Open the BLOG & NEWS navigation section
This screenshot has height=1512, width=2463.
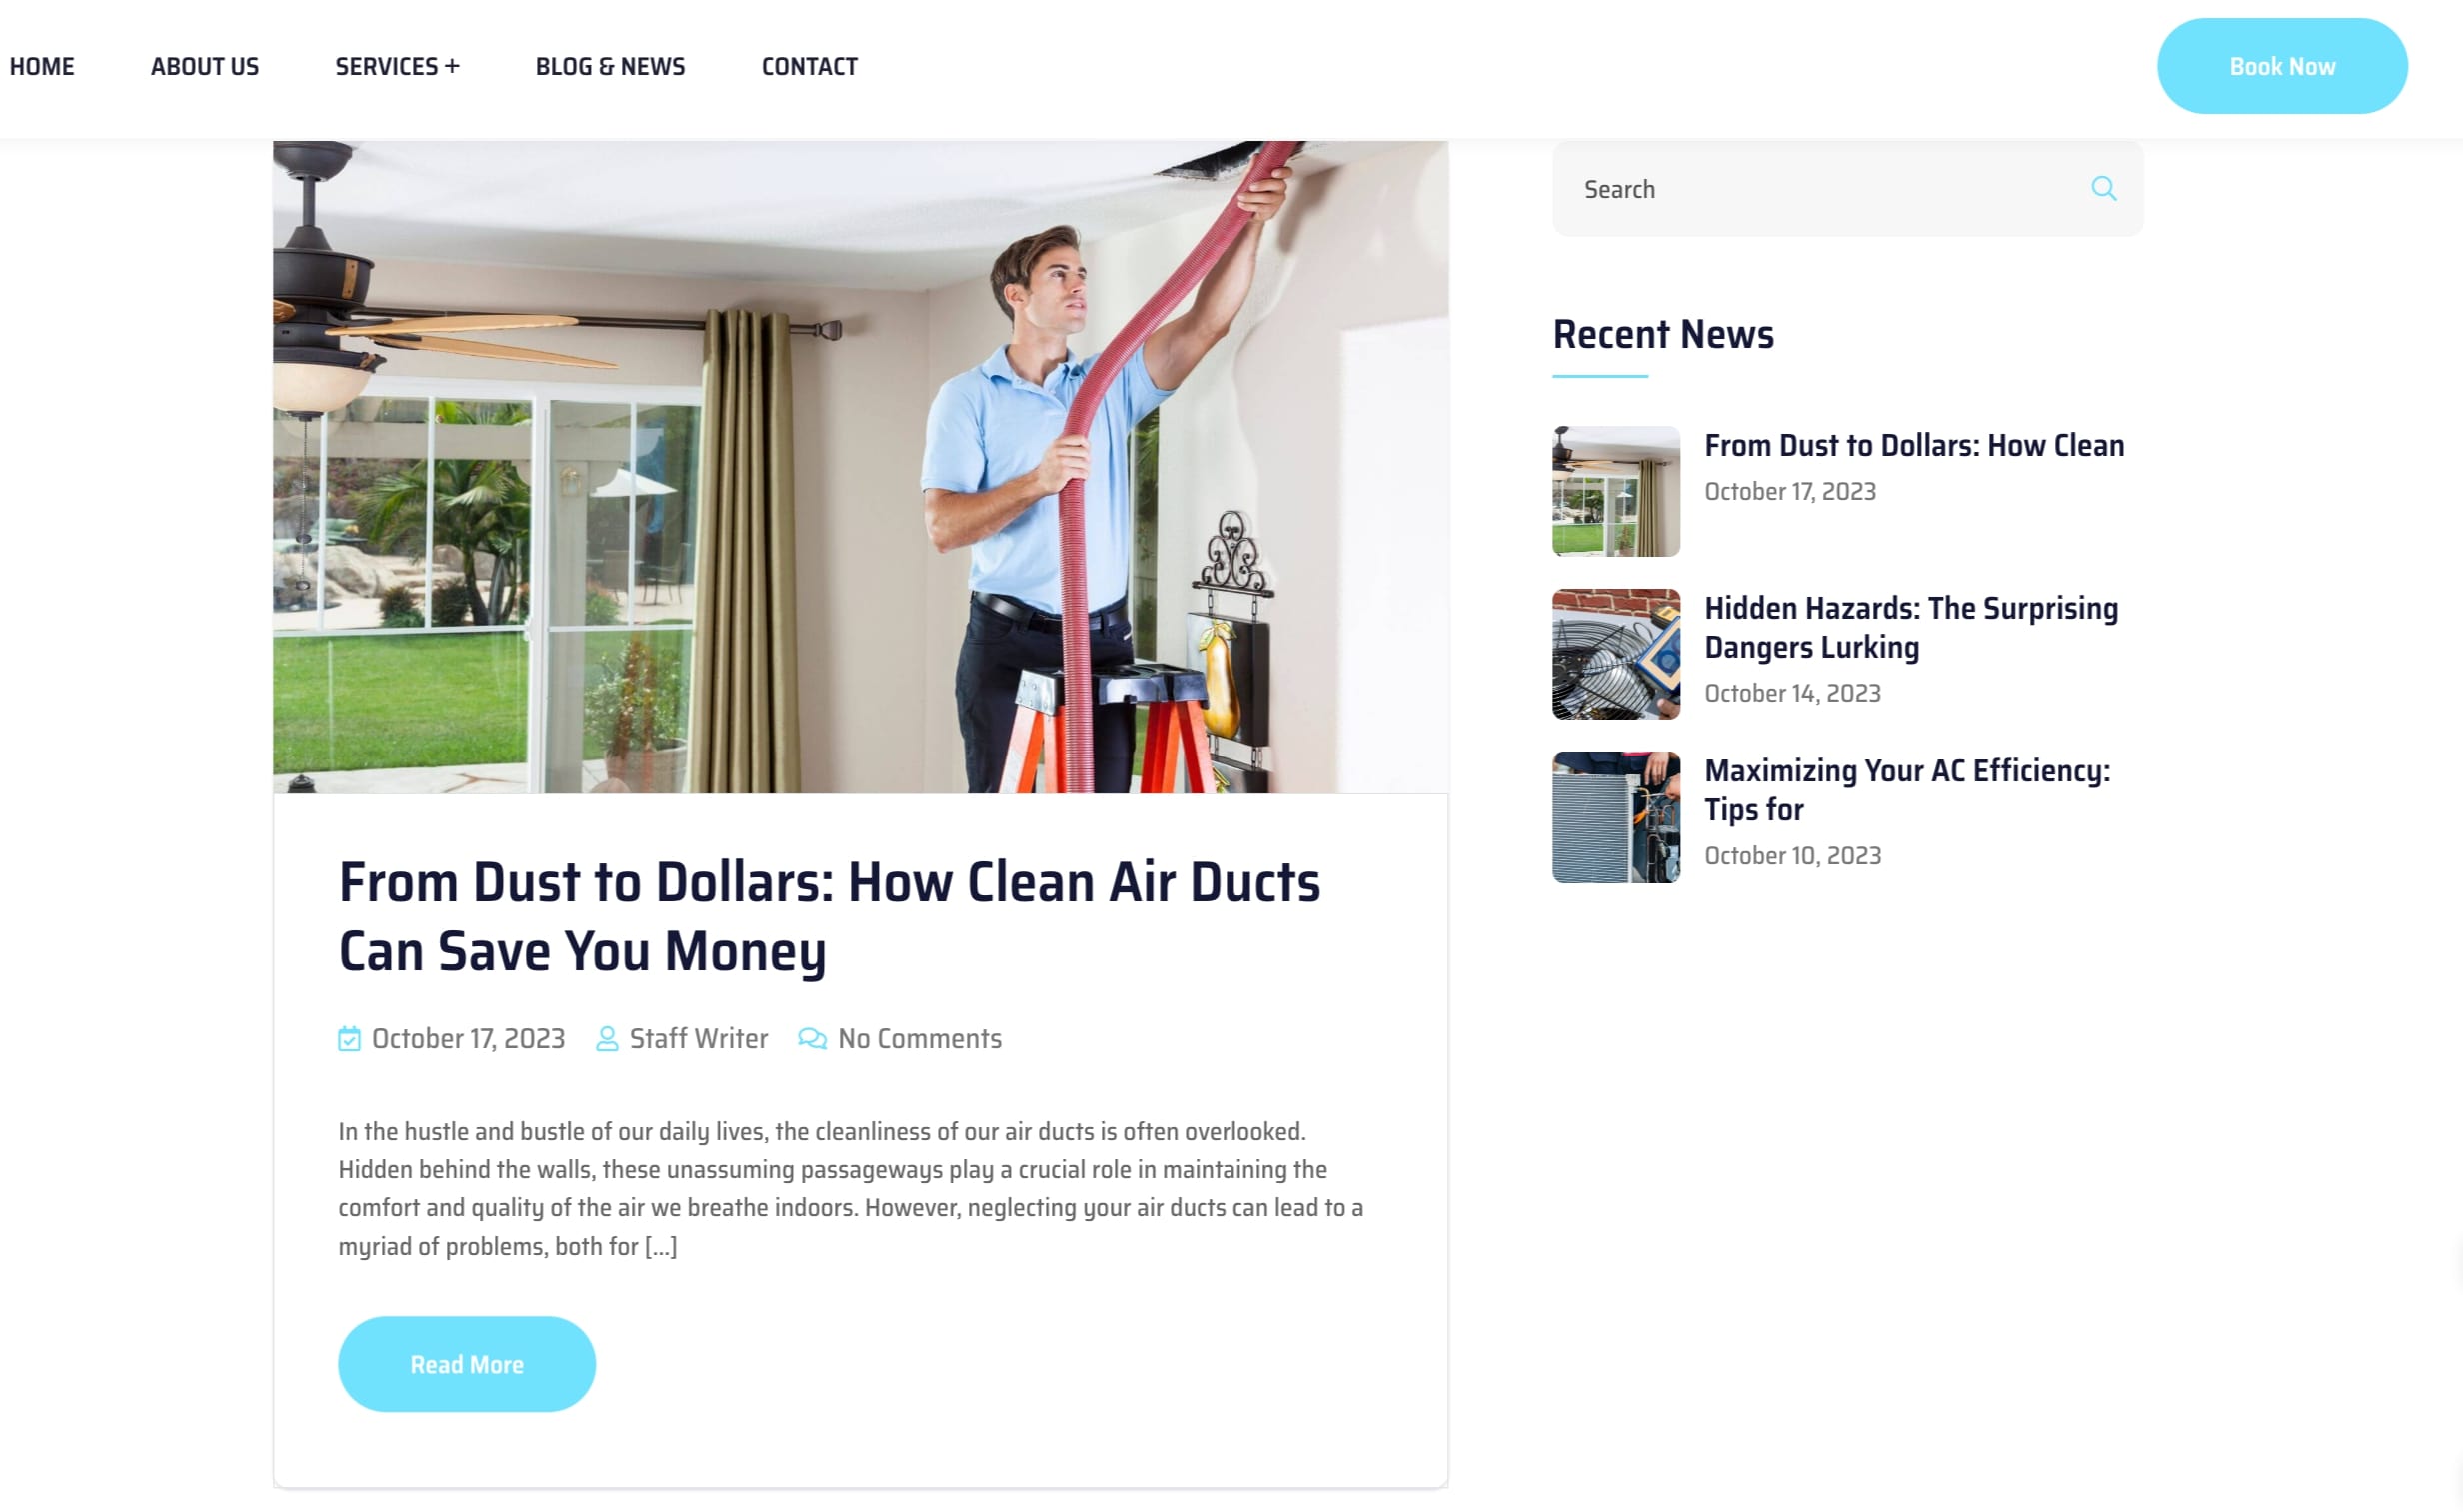click(x=611, y=67)
